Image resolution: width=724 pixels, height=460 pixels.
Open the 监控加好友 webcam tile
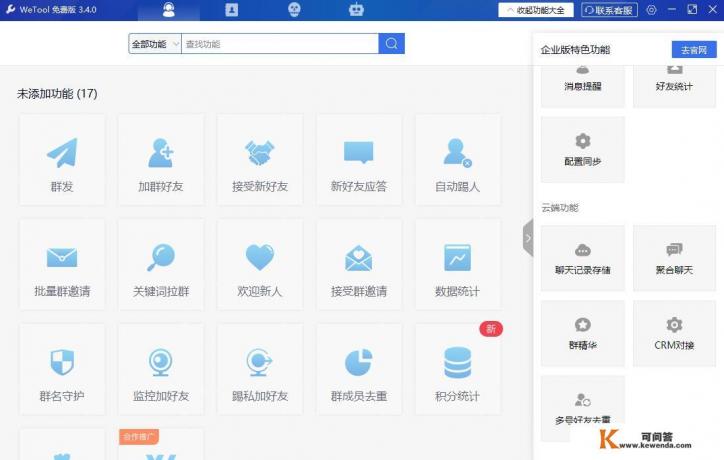[x=161, y=369]
